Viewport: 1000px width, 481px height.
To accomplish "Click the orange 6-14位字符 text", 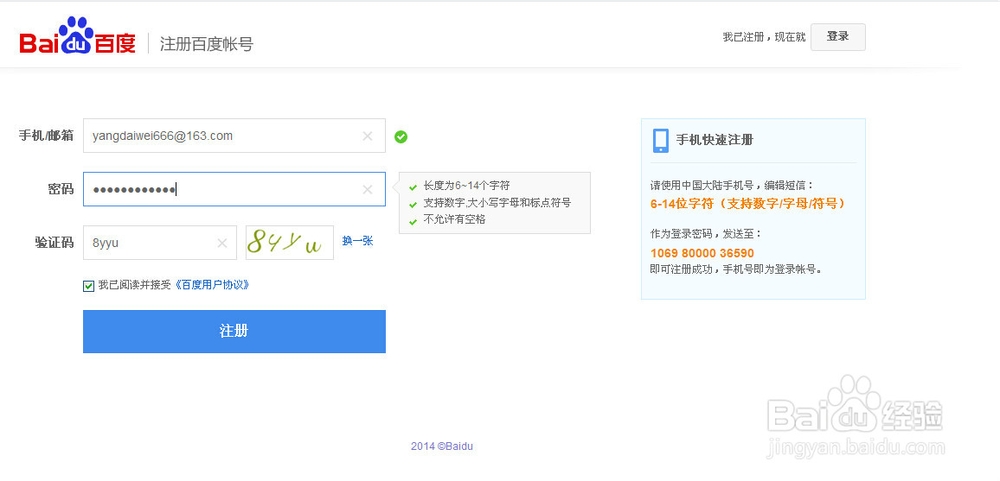I will (749, 204).
